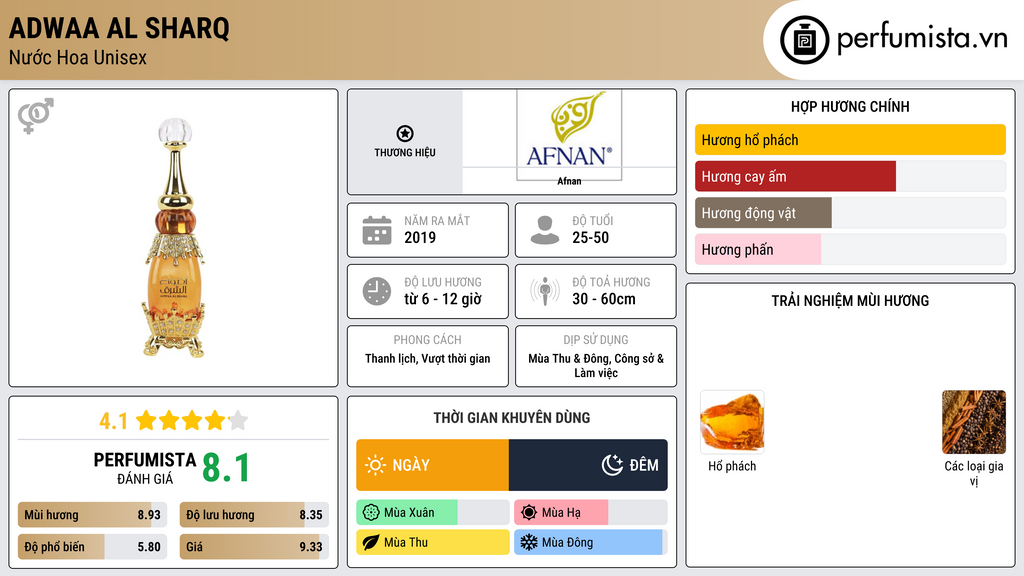This screenshot has width=1024, height=576.
Task: Click the Hương hổ phách accord bar
Action: [x=850, y=140]
